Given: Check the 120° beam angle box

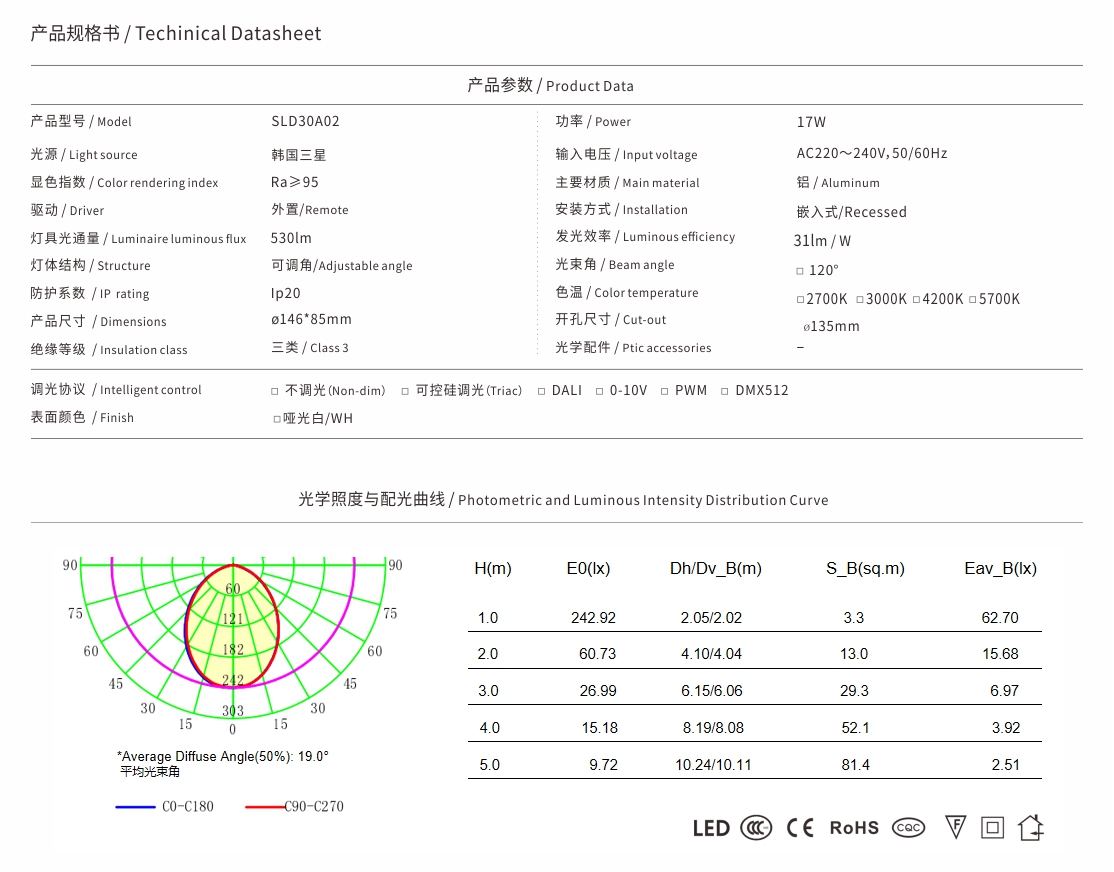Looking at the screenshot, I should [800, 271].
